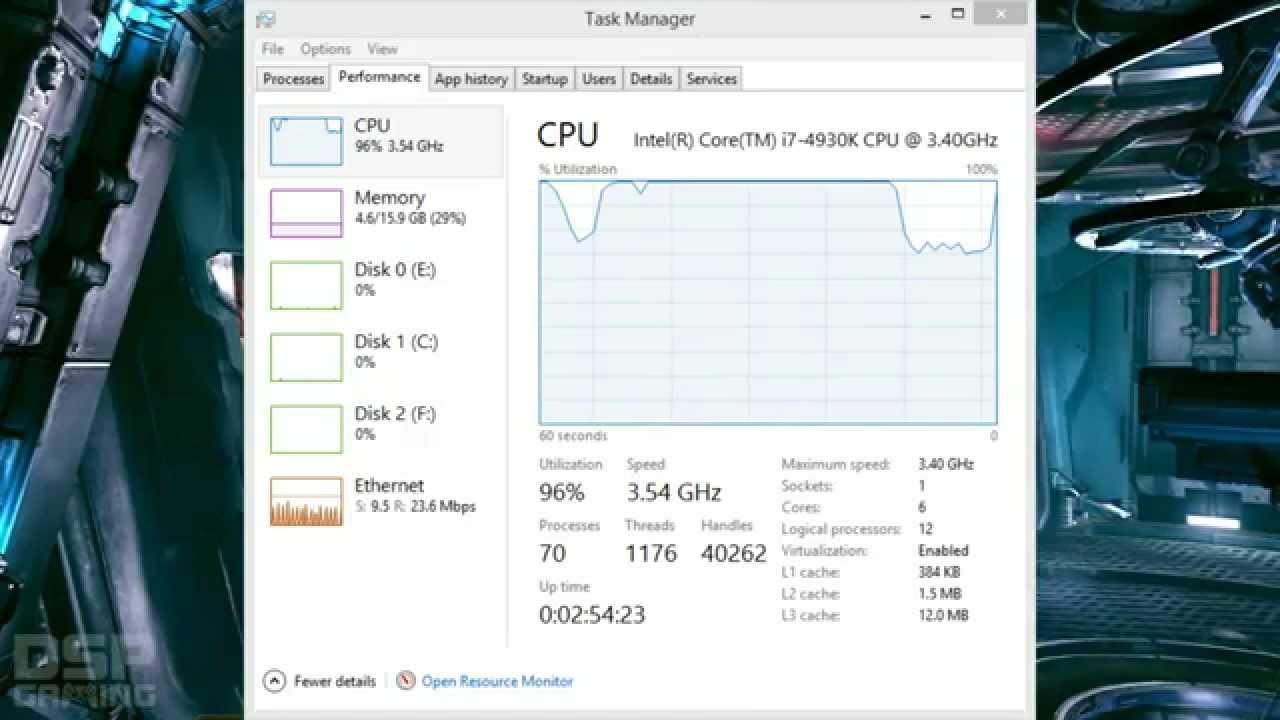Click the Fewer details chevron icon
This screenshot has width=1280, height=720.
[274, 681]
